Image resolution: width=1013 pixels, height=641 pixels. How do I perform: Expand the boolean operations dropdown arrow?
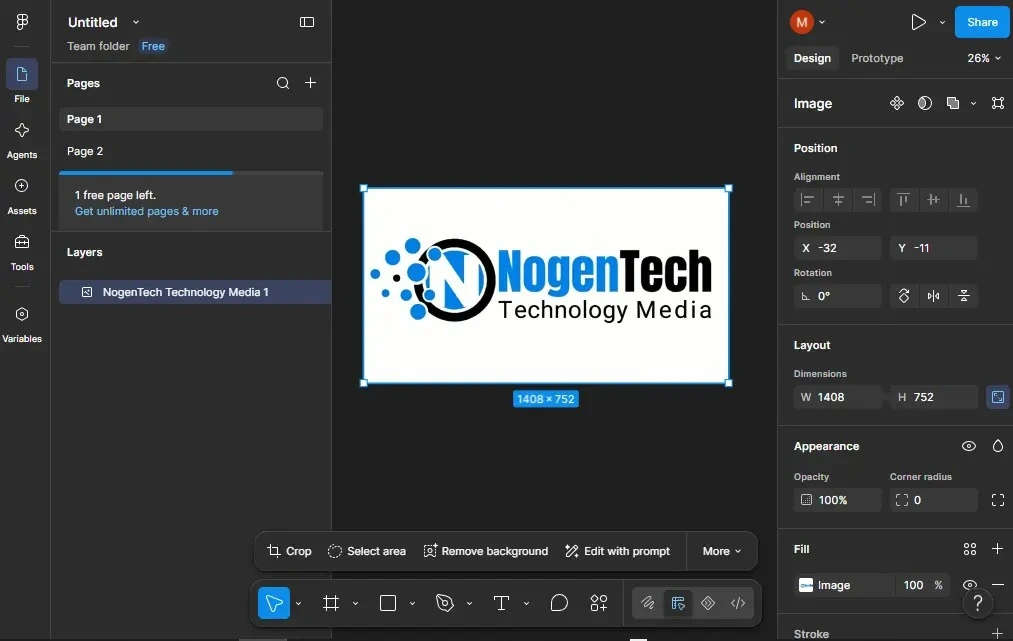[973, 103]
